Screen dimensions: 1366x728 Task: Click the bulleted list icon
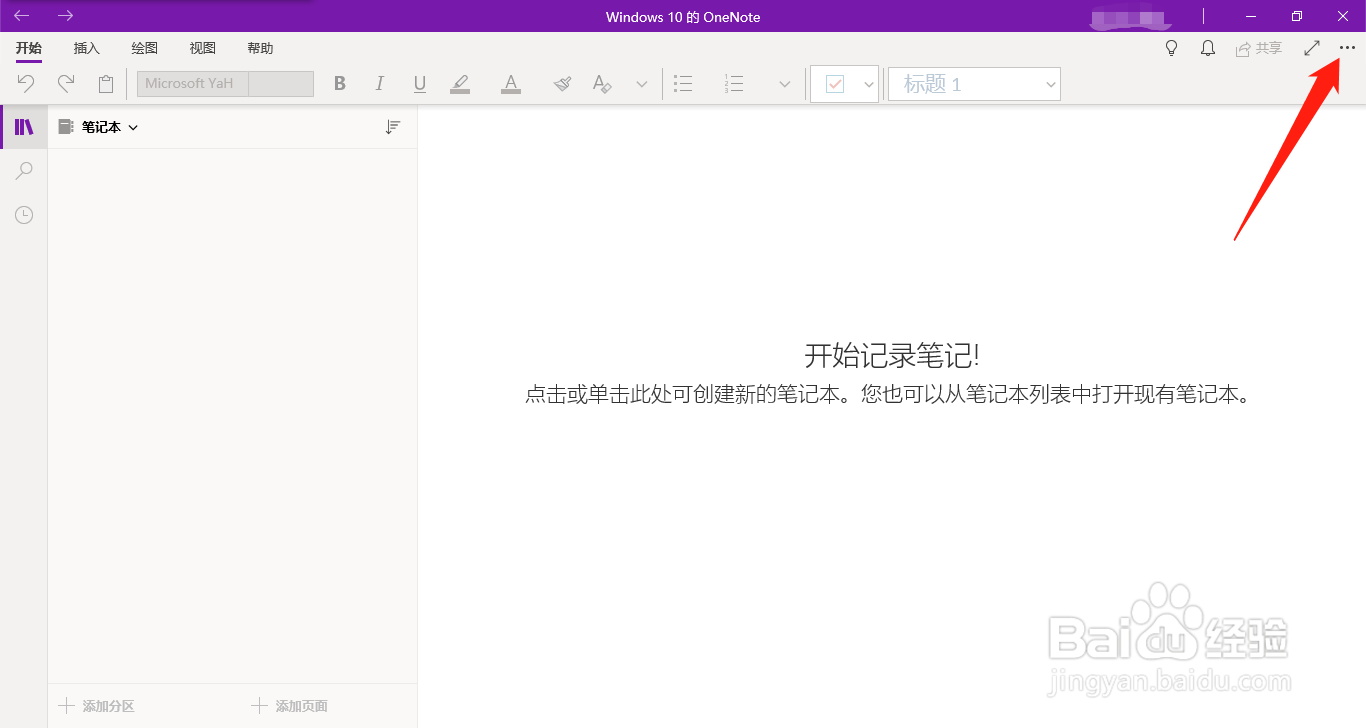[x=683, y=84]
